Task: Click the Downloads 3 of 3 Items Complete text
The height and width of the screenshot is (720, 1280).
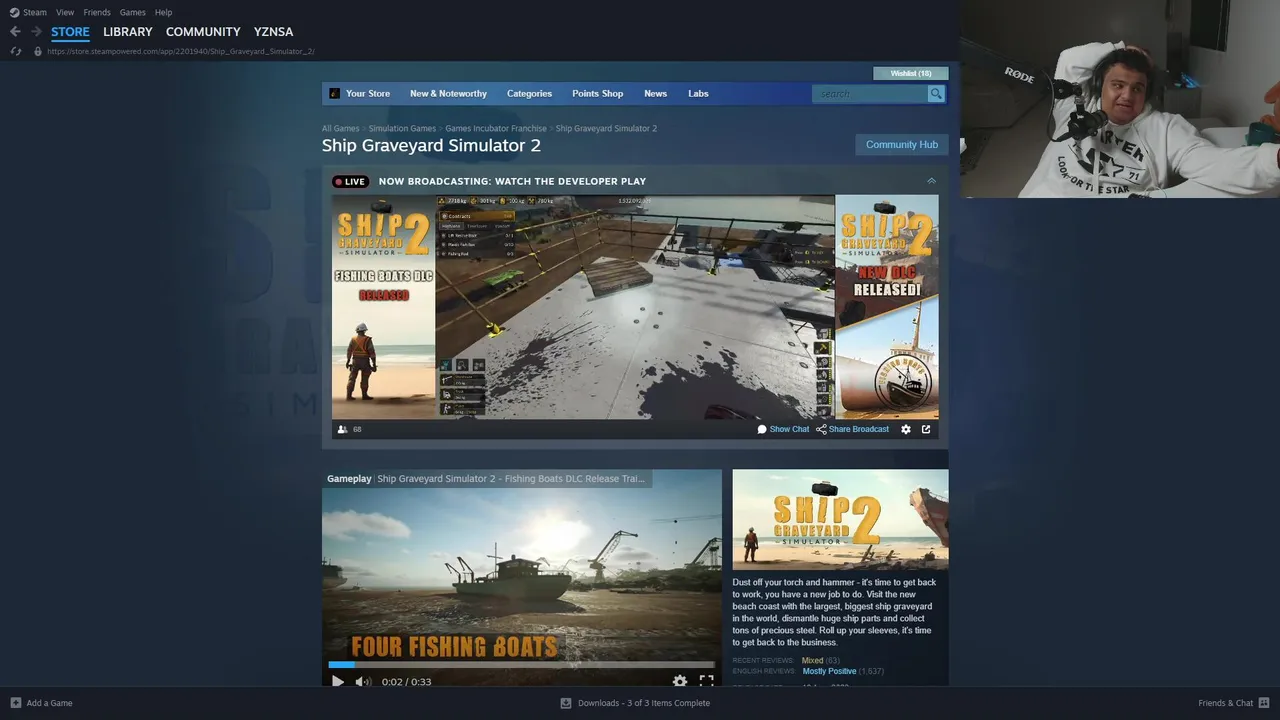Action: click(x=644, y=703)
